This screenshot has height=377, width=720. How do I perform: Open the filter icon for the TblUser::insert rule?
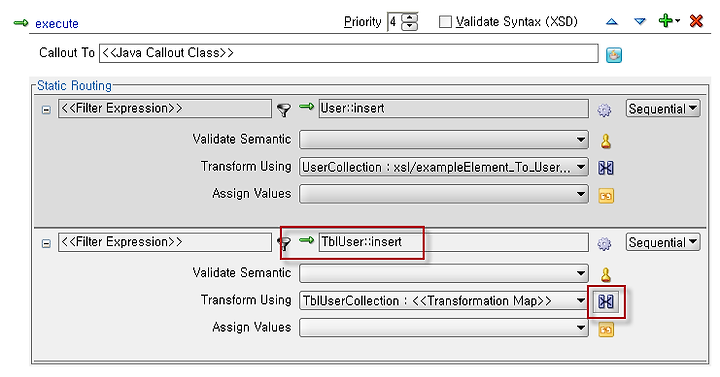[285, 243]
